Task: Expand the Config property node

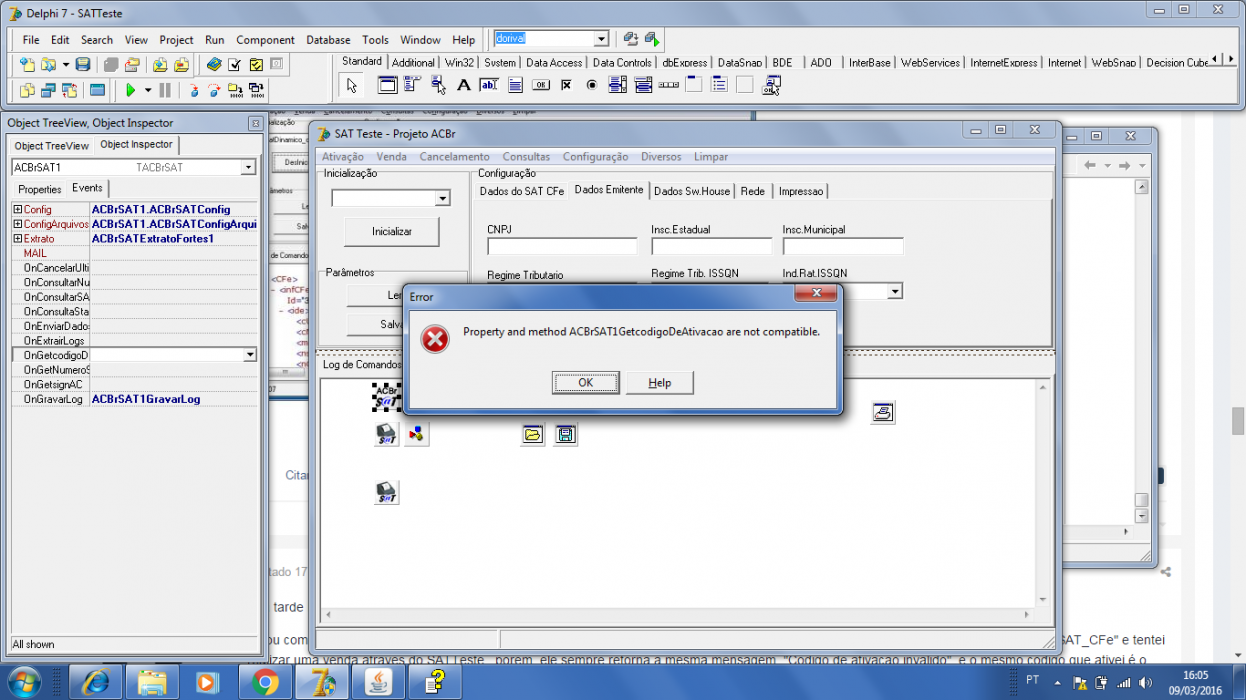Action: pyautogui.click(x=17, y=209)
